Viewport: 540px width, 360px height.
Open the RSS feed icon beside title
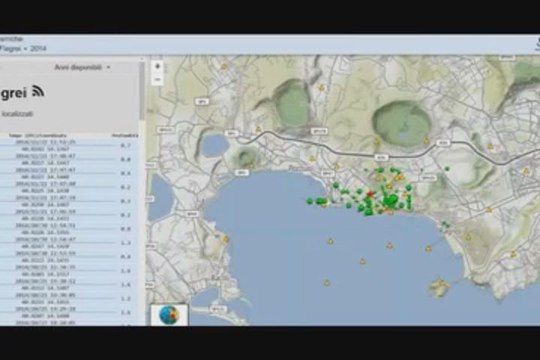[x=38, y=91]
